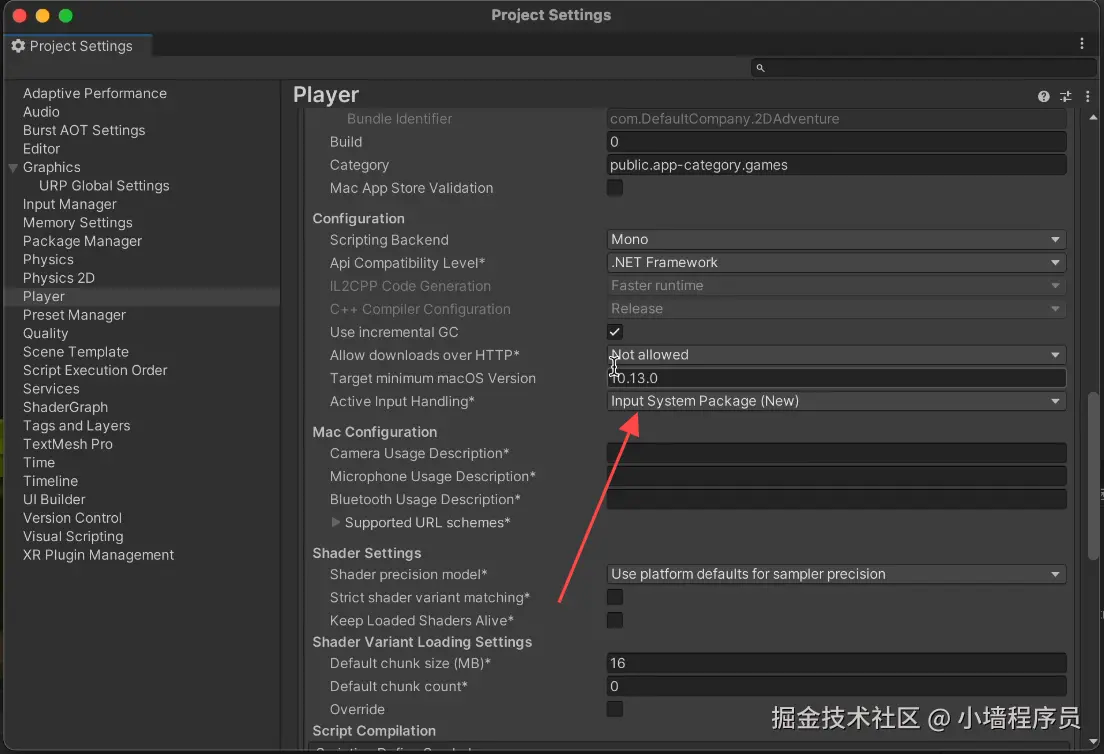
Task: Open Scene Template settings
Action: coord(75,352)
